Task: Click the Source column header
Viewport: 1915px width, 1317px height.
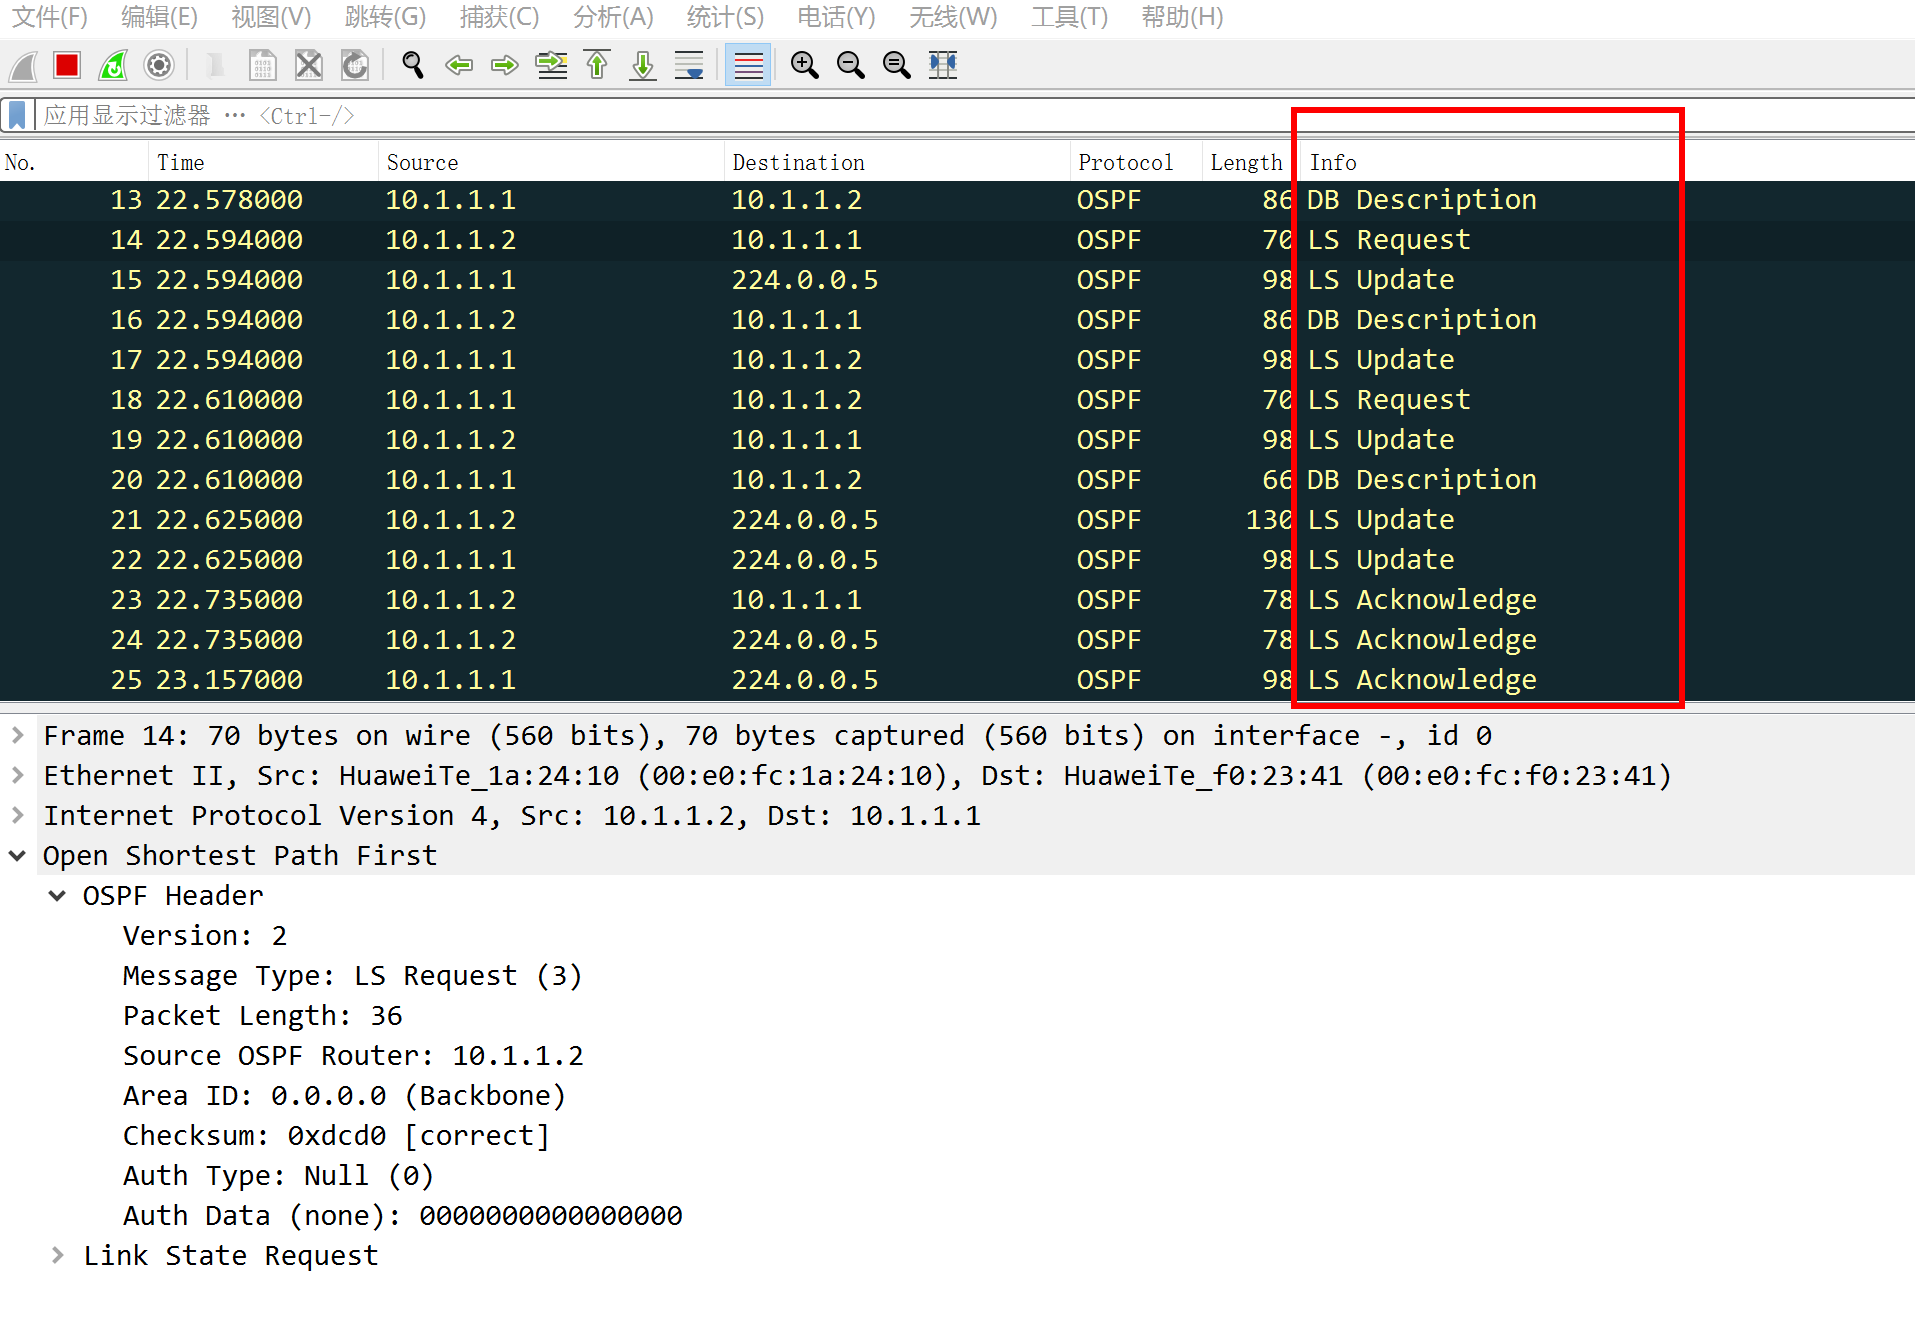Action: click(422, 162)
